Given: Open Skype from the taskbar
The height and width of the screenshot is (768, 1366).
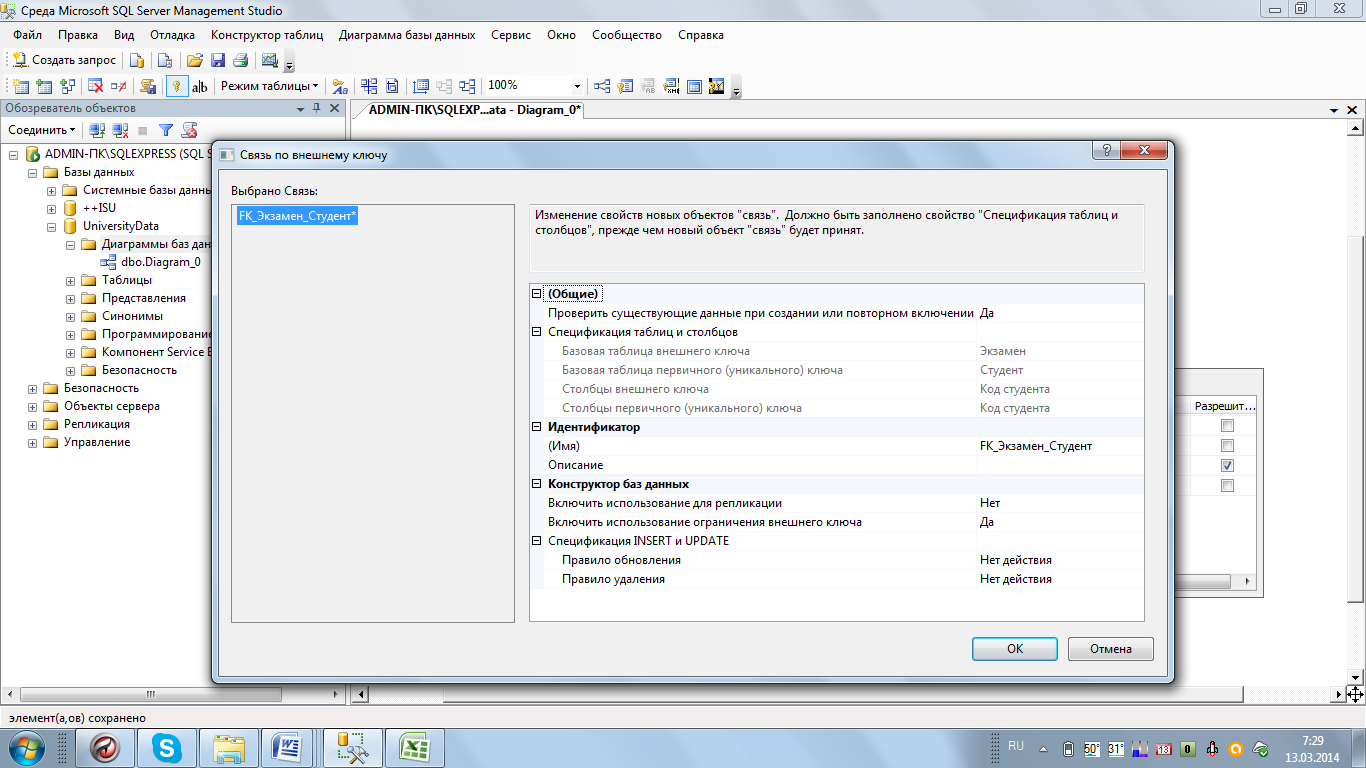Looking at the screenshot, I should 167,747.
